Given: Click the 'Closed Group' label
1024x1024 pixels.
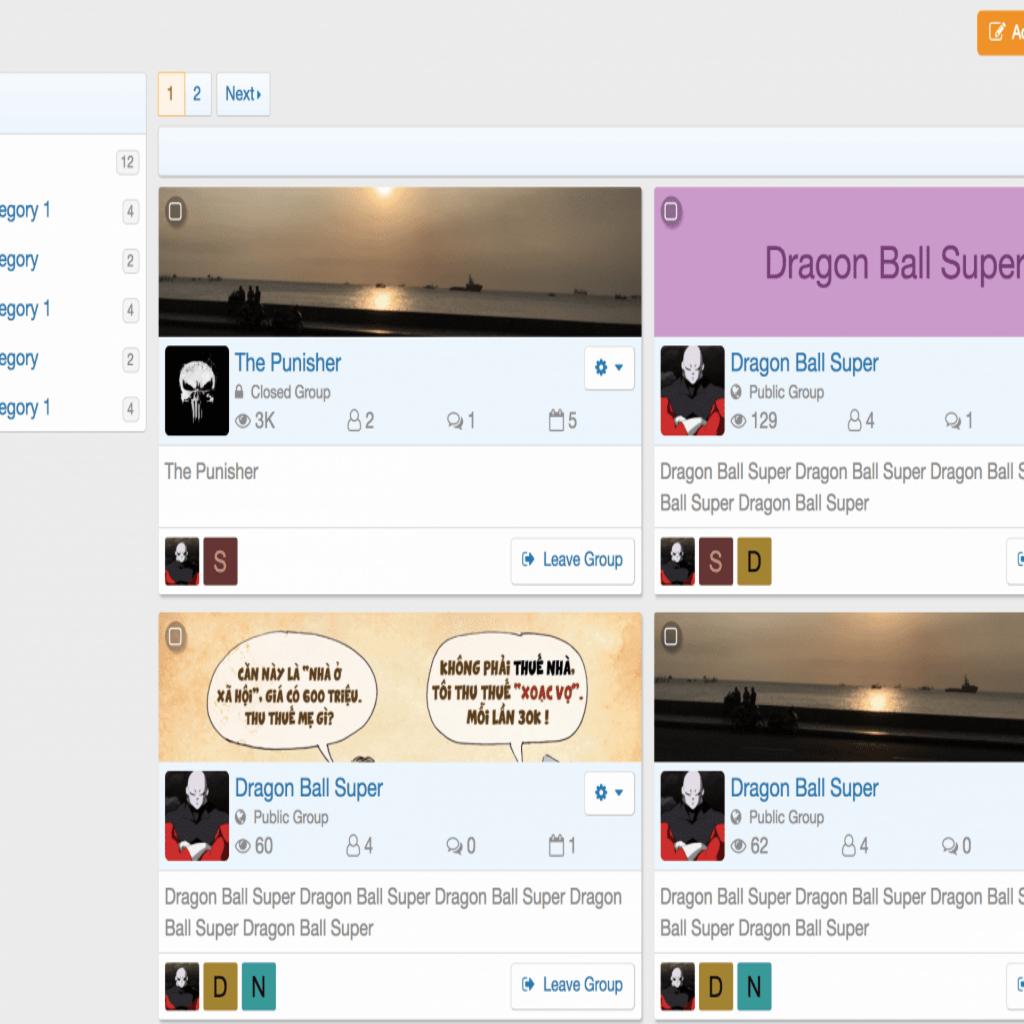Looking at the screenshot, I should pos(291,392).
